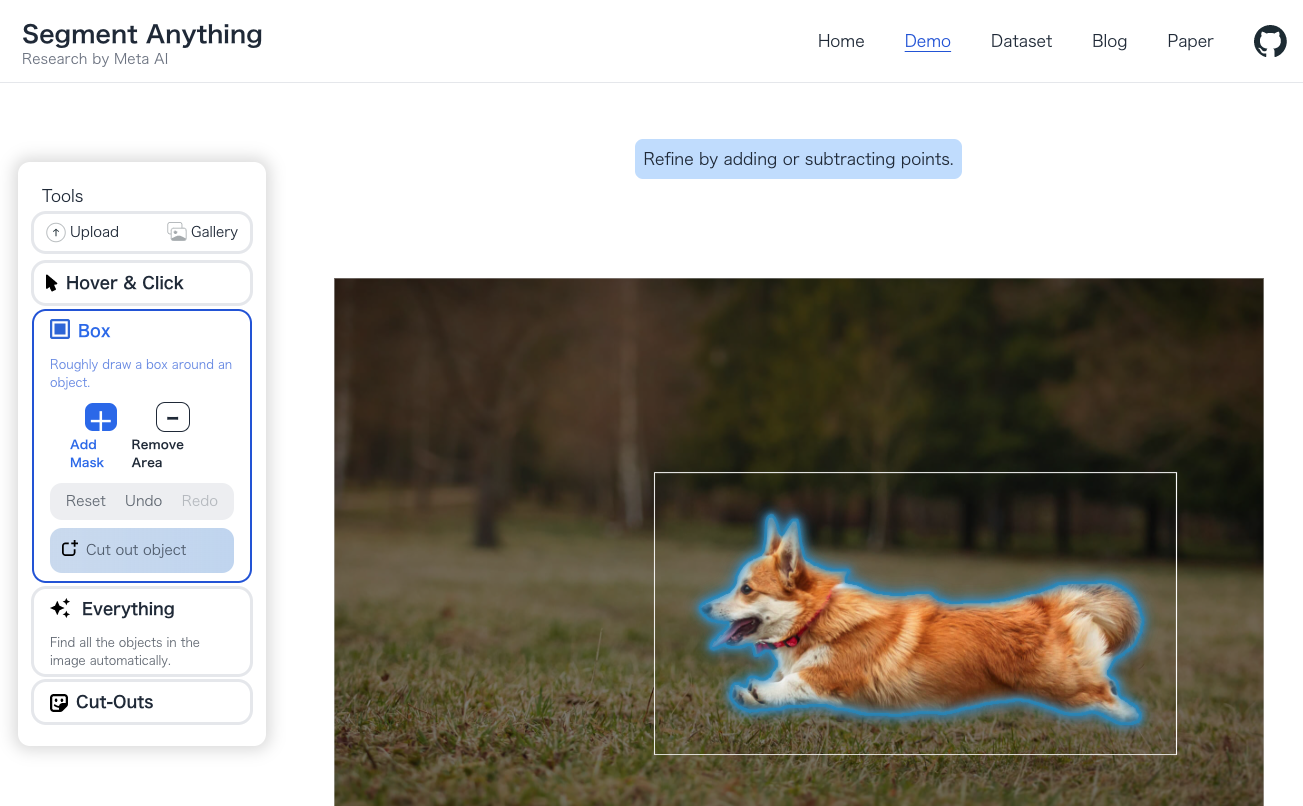This screenshot has height=806, width=1303.
Task: Click the Everything sparkle icon
Action: click(x=60, y=608)
